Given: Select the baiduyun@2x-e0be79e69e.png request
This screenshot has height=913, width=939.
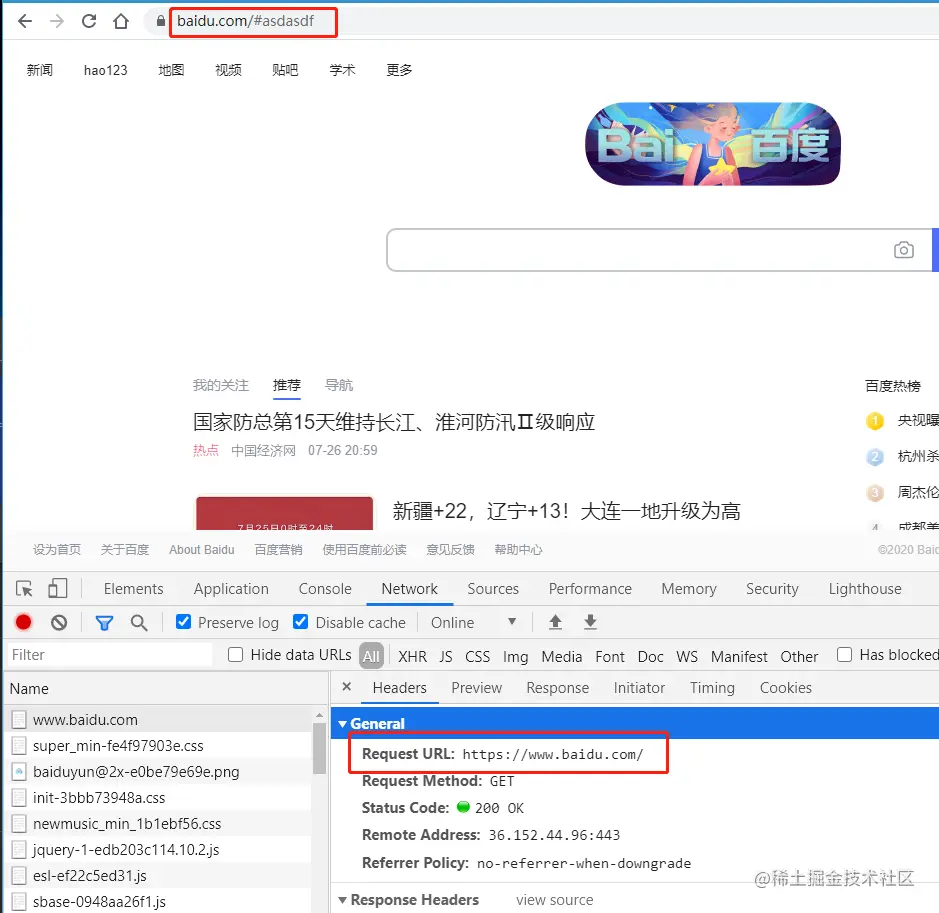Looking at the screenshot, I should coord(159,772).
